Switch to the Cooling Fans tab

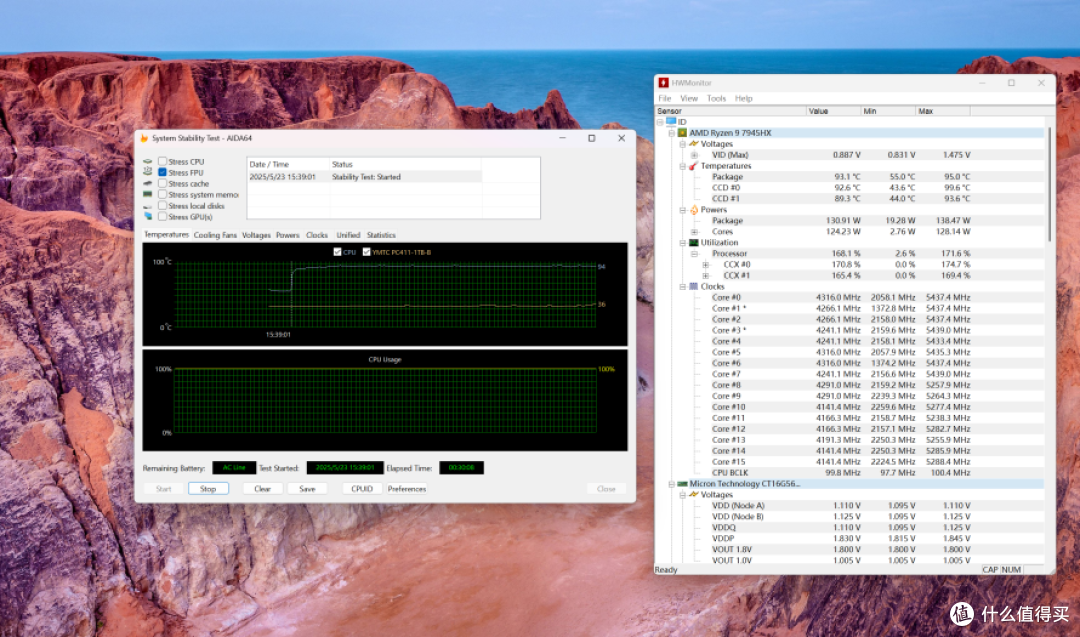pos(215,236)
